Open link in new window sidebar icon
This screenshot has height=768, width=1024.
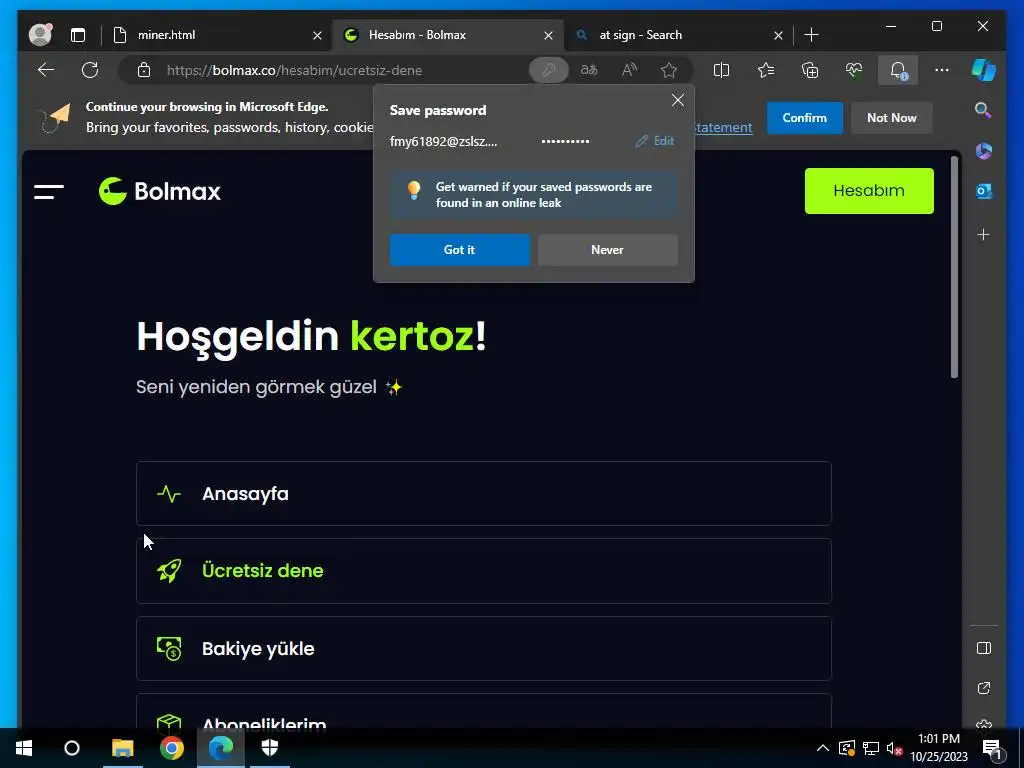pos(984,688)
